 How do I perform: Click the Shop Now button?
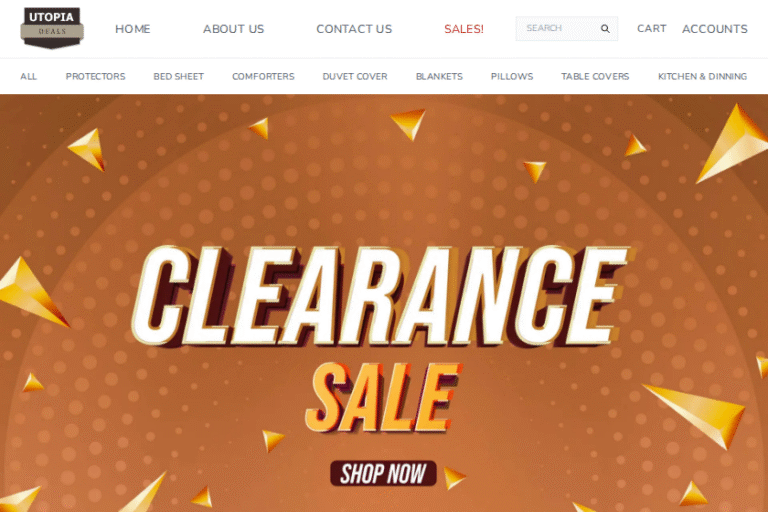click(x=383, y=473)
